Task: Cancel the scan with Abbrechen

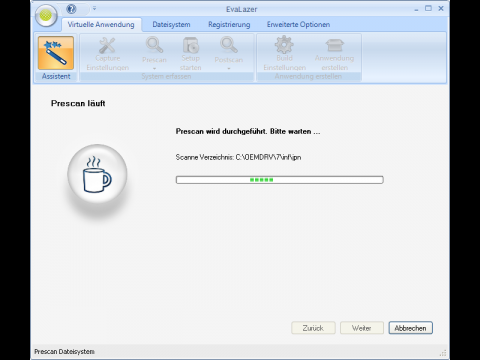Action: (x=410, y=328)
